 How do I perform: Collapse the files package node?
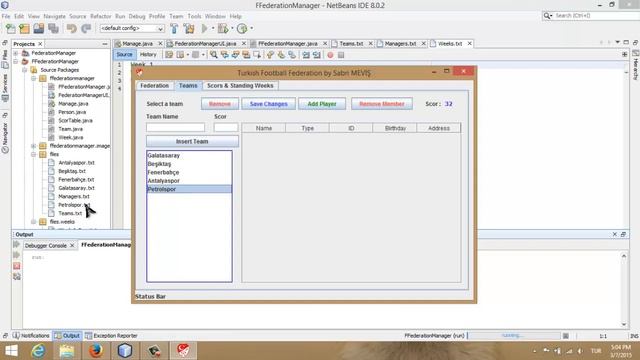click(x=33, y=154)
